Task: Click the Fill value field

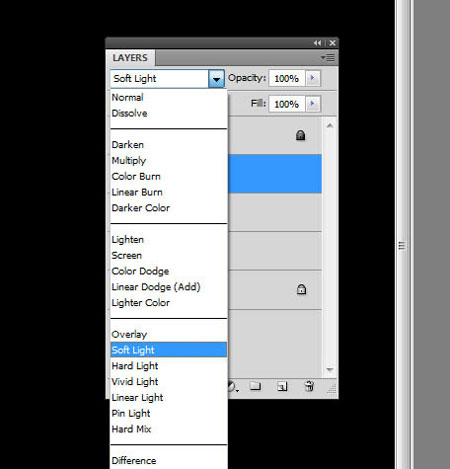Action: pyautogui.click(x=287, y=104)
